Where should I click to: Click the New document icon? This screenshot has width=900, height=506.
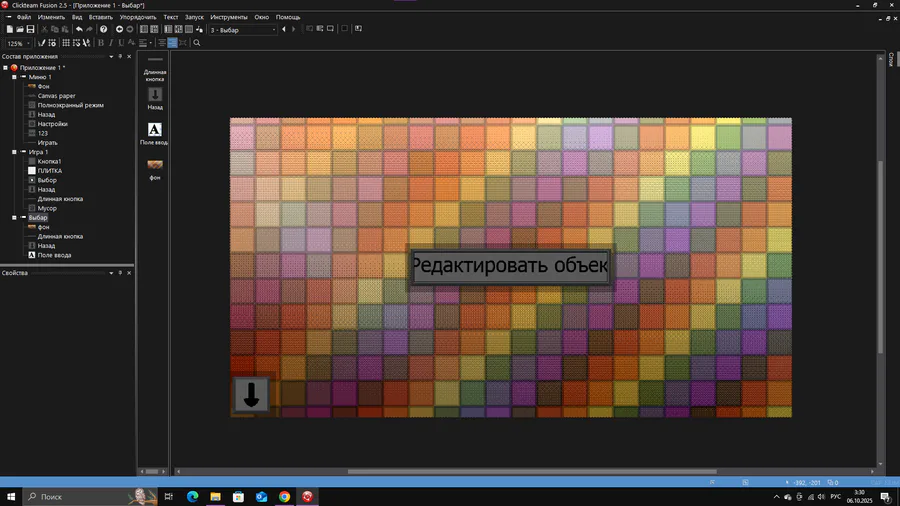(x=9, y=29)
